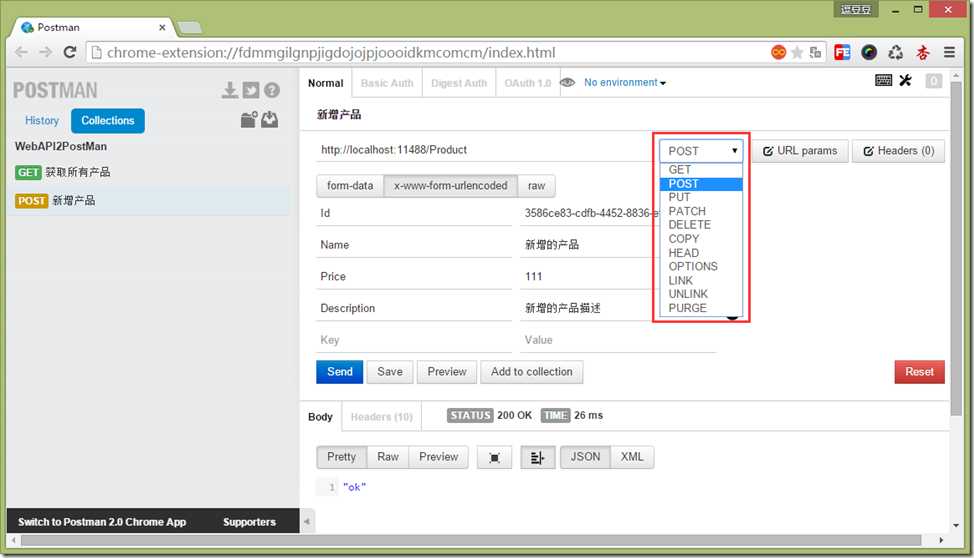Open the OAuth 1.0 tab
Viewport: 974px width, 558px height.
(x=527, y=83)
